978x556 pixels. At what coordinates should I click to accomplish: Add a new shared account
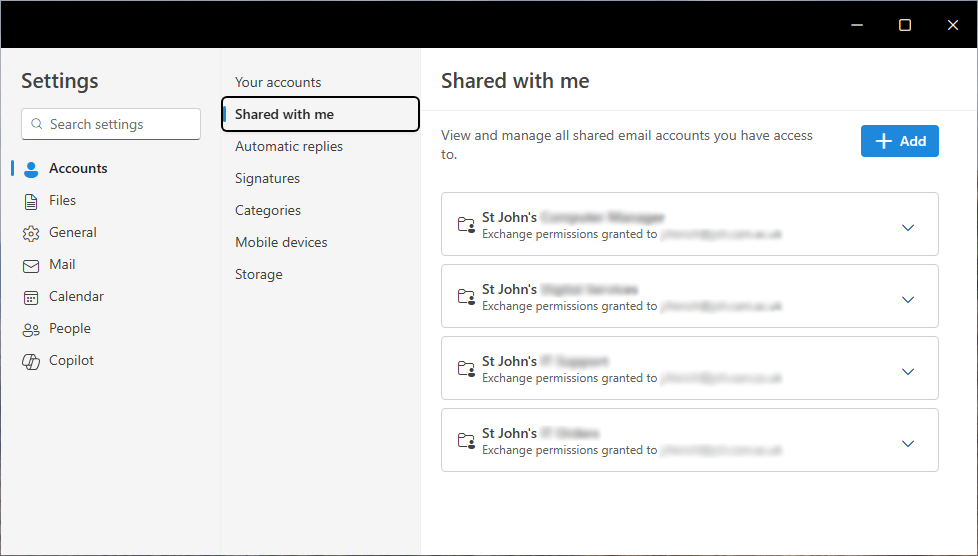pyautogui.click(x=899, y=141)
